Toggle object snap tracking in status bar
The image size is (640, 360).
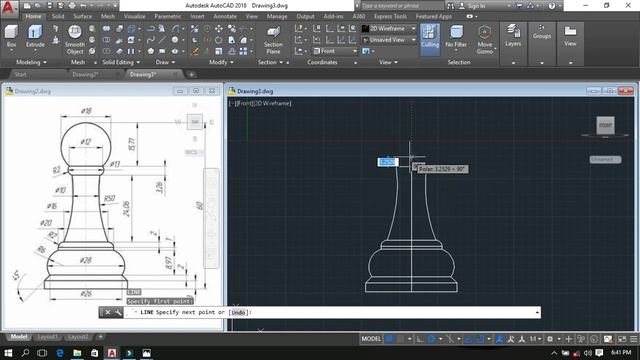coord(469,339)
